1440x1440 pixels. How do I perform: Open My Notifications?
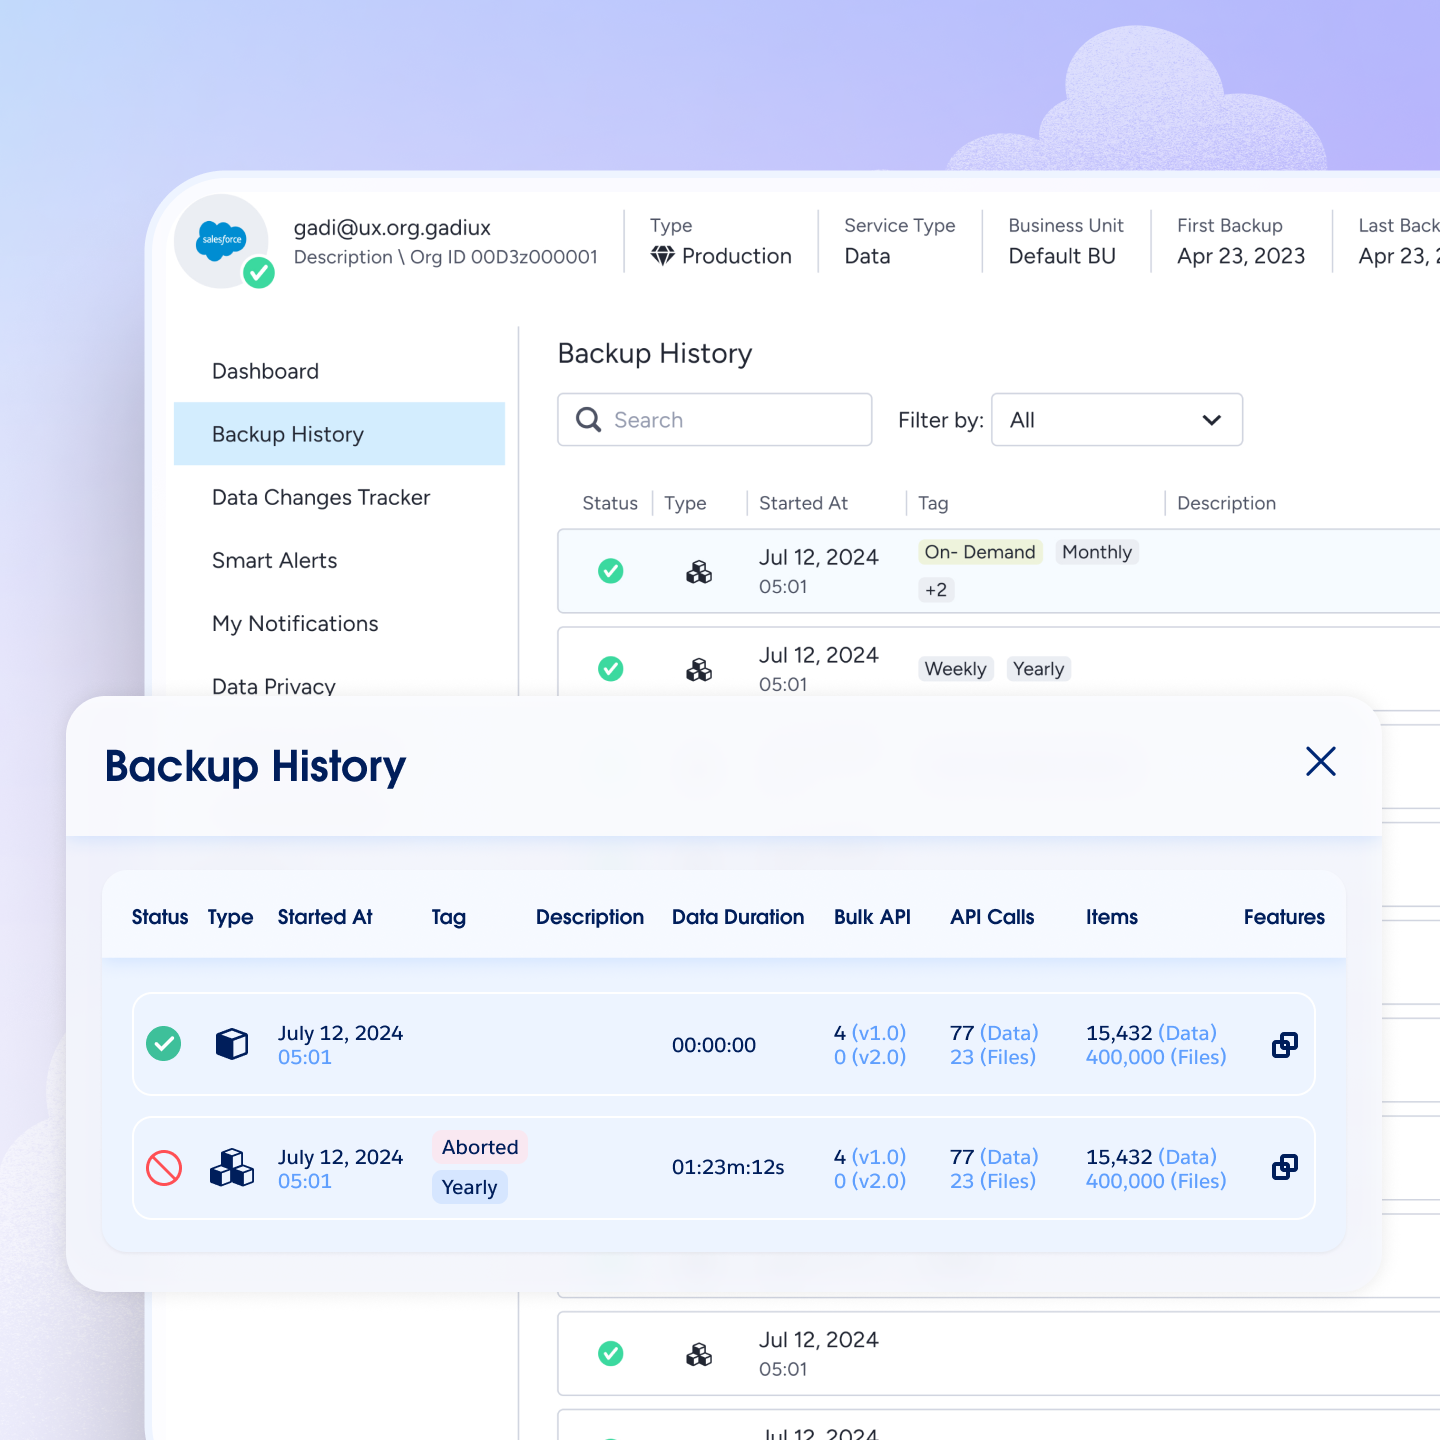[x=295, y=624]
